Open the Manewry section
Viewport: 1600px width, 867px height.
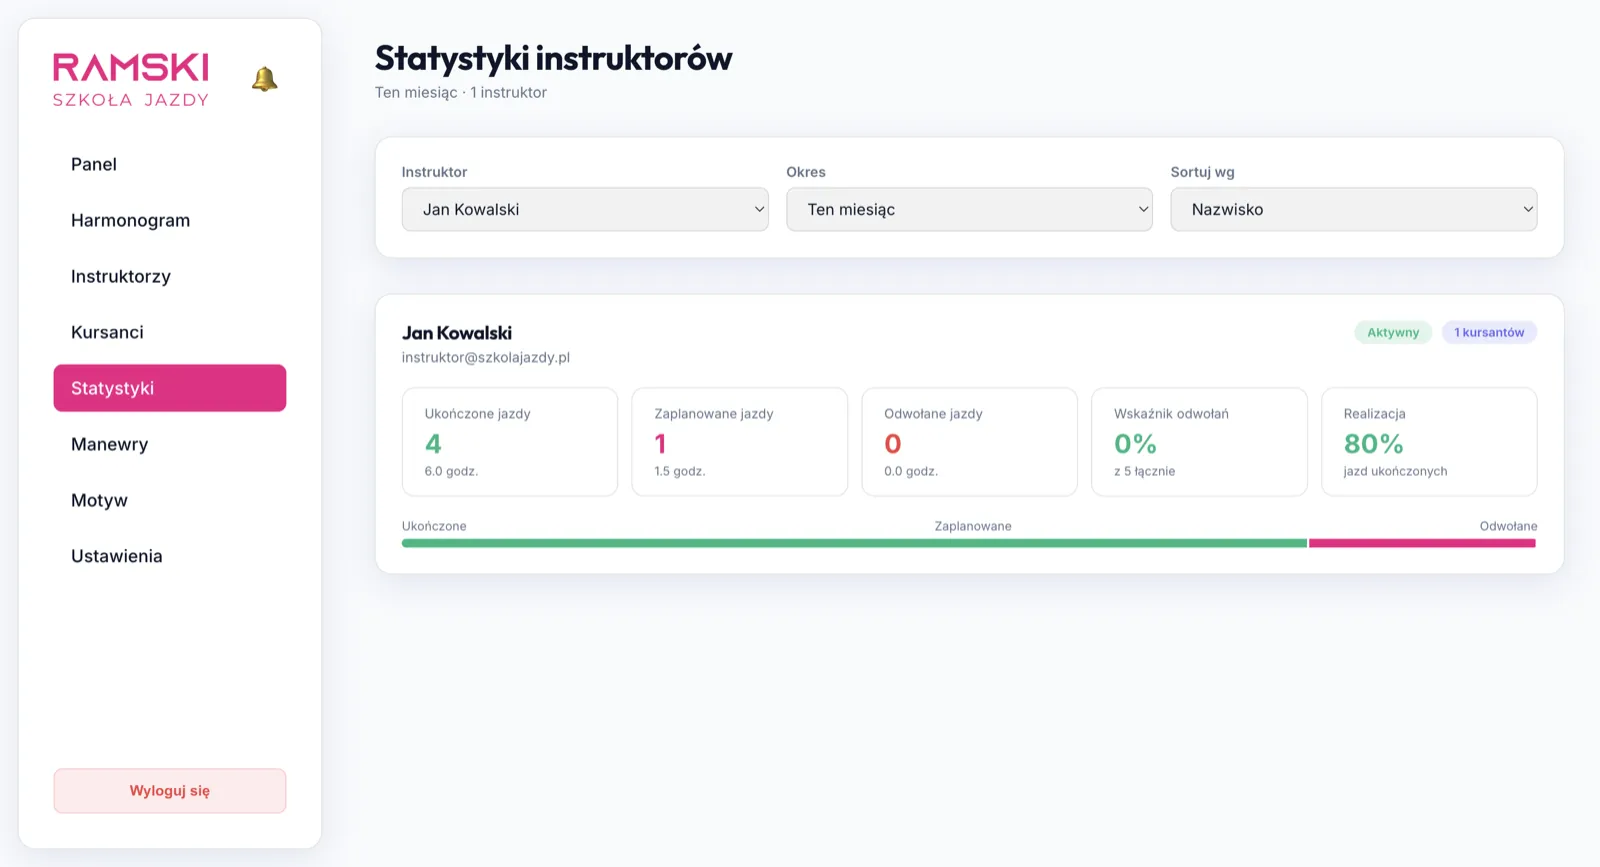[170, 444]
